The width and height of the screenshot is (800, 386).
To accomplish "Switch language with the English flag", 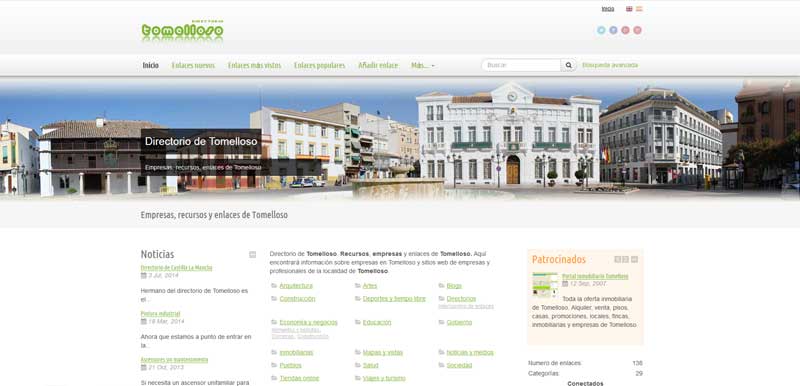I will (x=629, y=9).
